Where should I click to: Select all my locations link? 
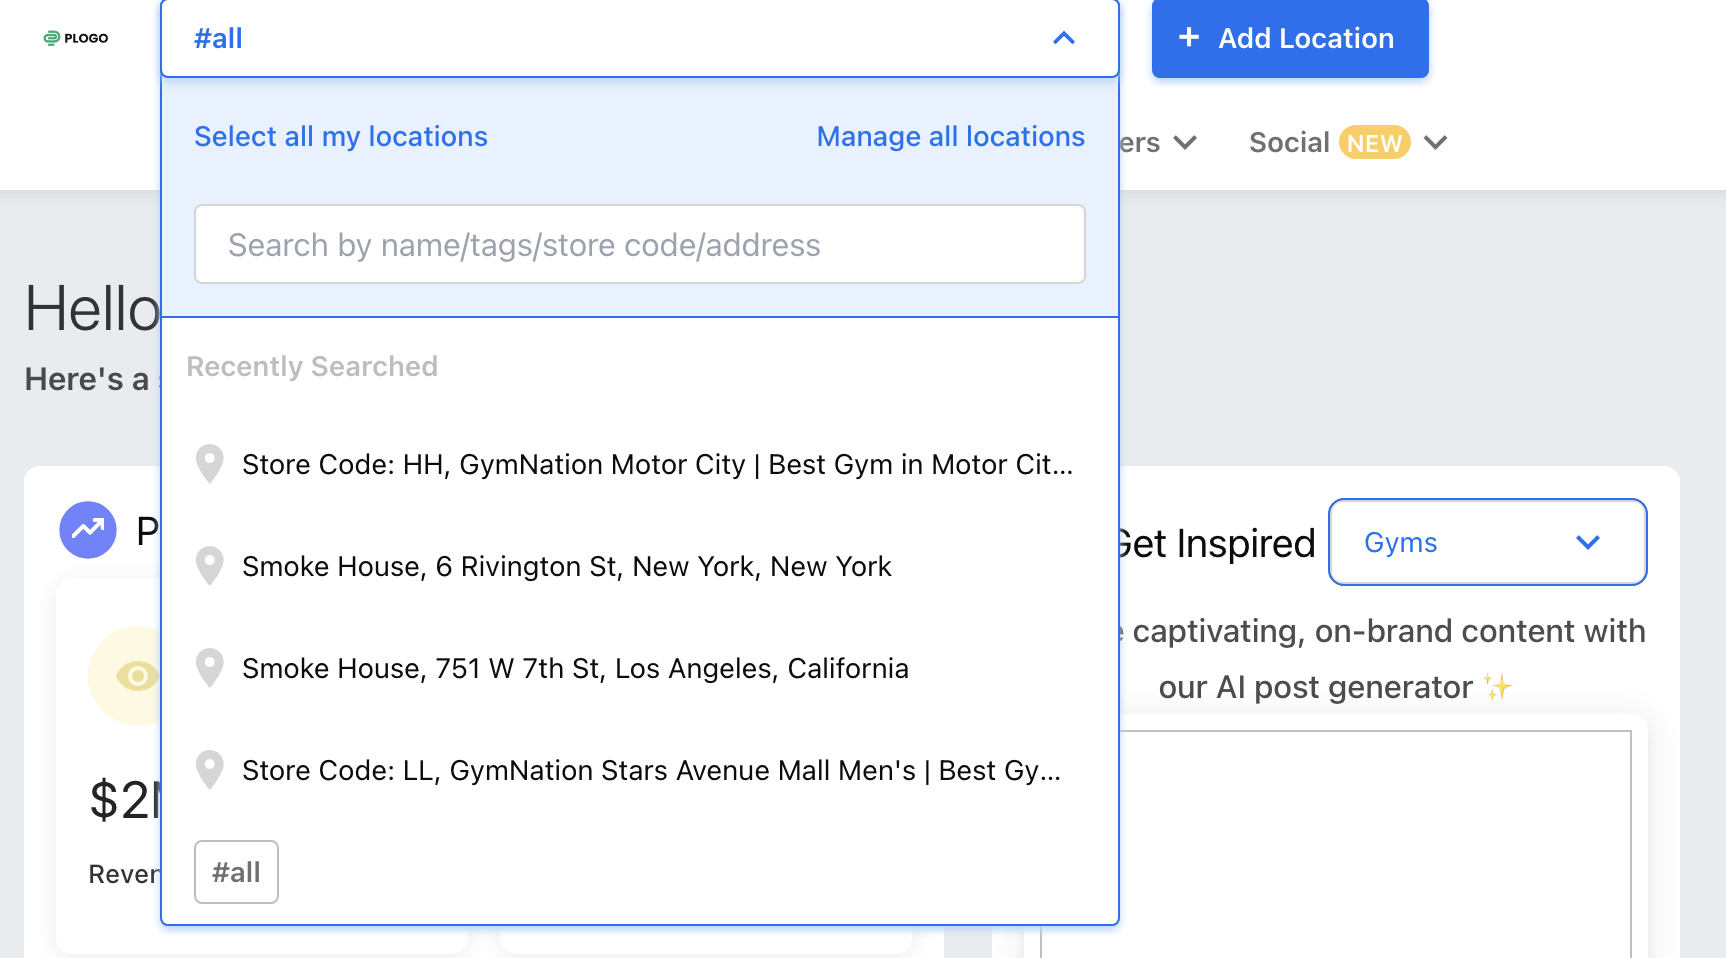[341, 136]
